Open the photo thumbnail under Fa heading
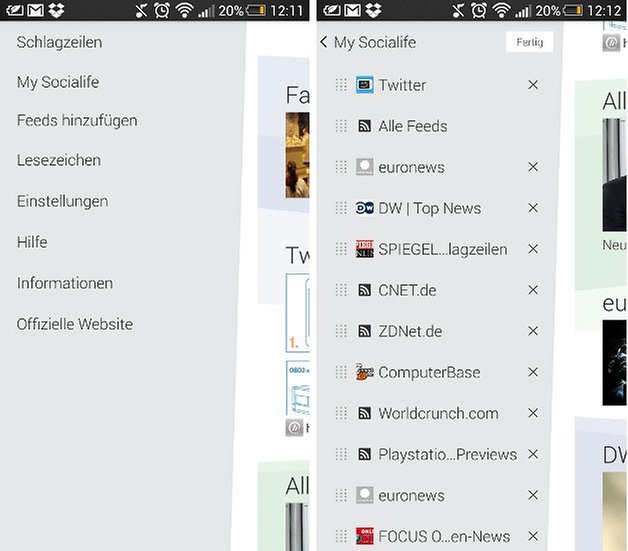628x551 pixels. [x=297, y=155]
